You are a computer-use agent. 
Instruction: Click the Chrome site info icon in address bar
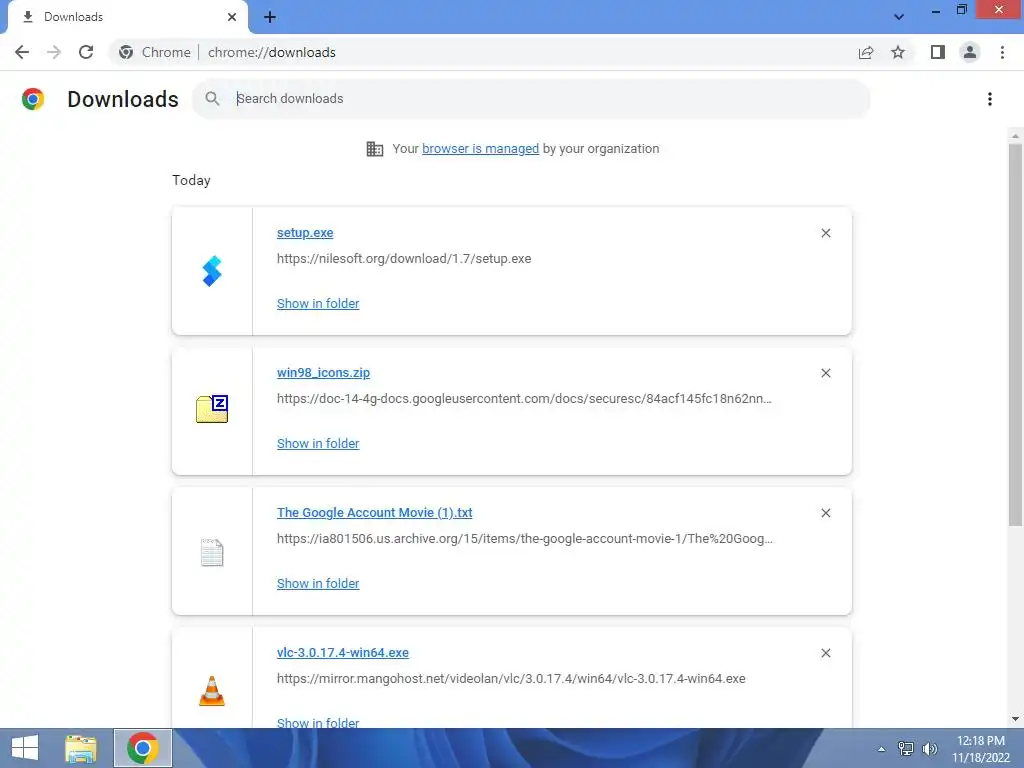[126, 52]
